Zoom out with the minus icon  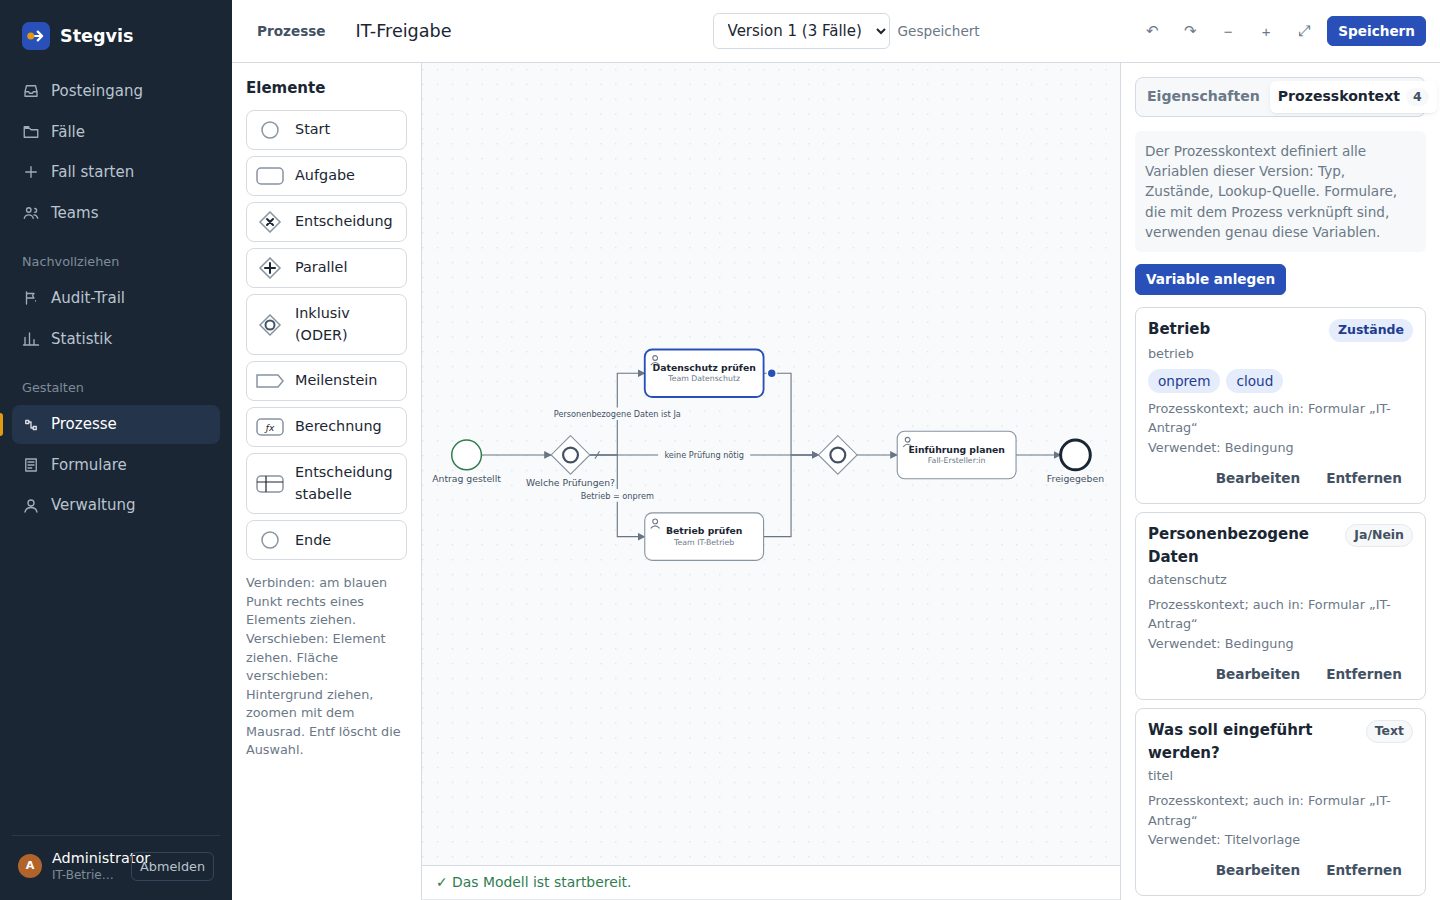click(1228, 31)
